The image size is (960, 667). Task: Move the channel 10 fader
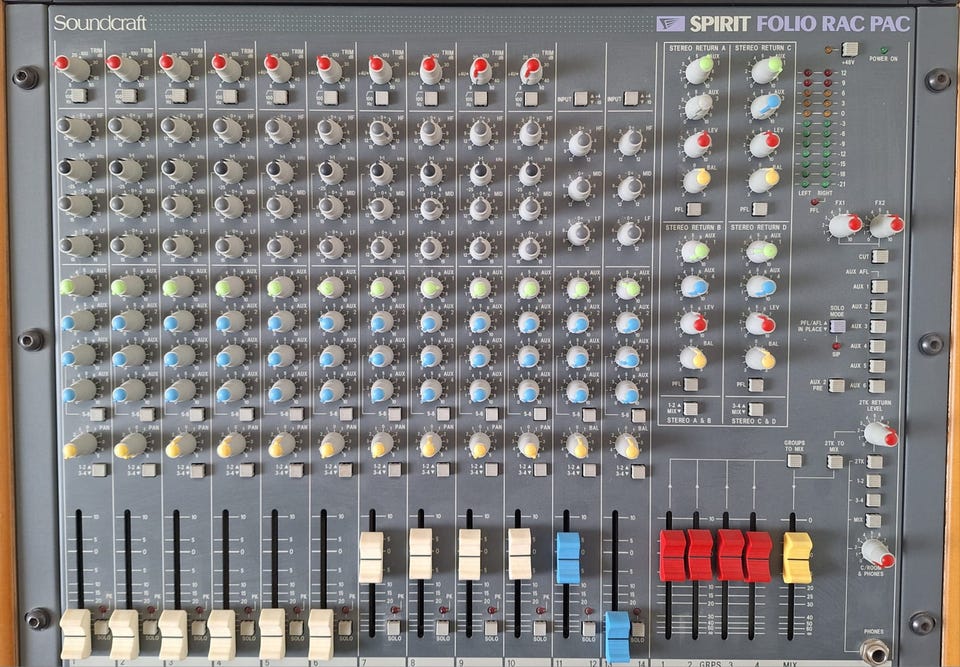point(520,554)
